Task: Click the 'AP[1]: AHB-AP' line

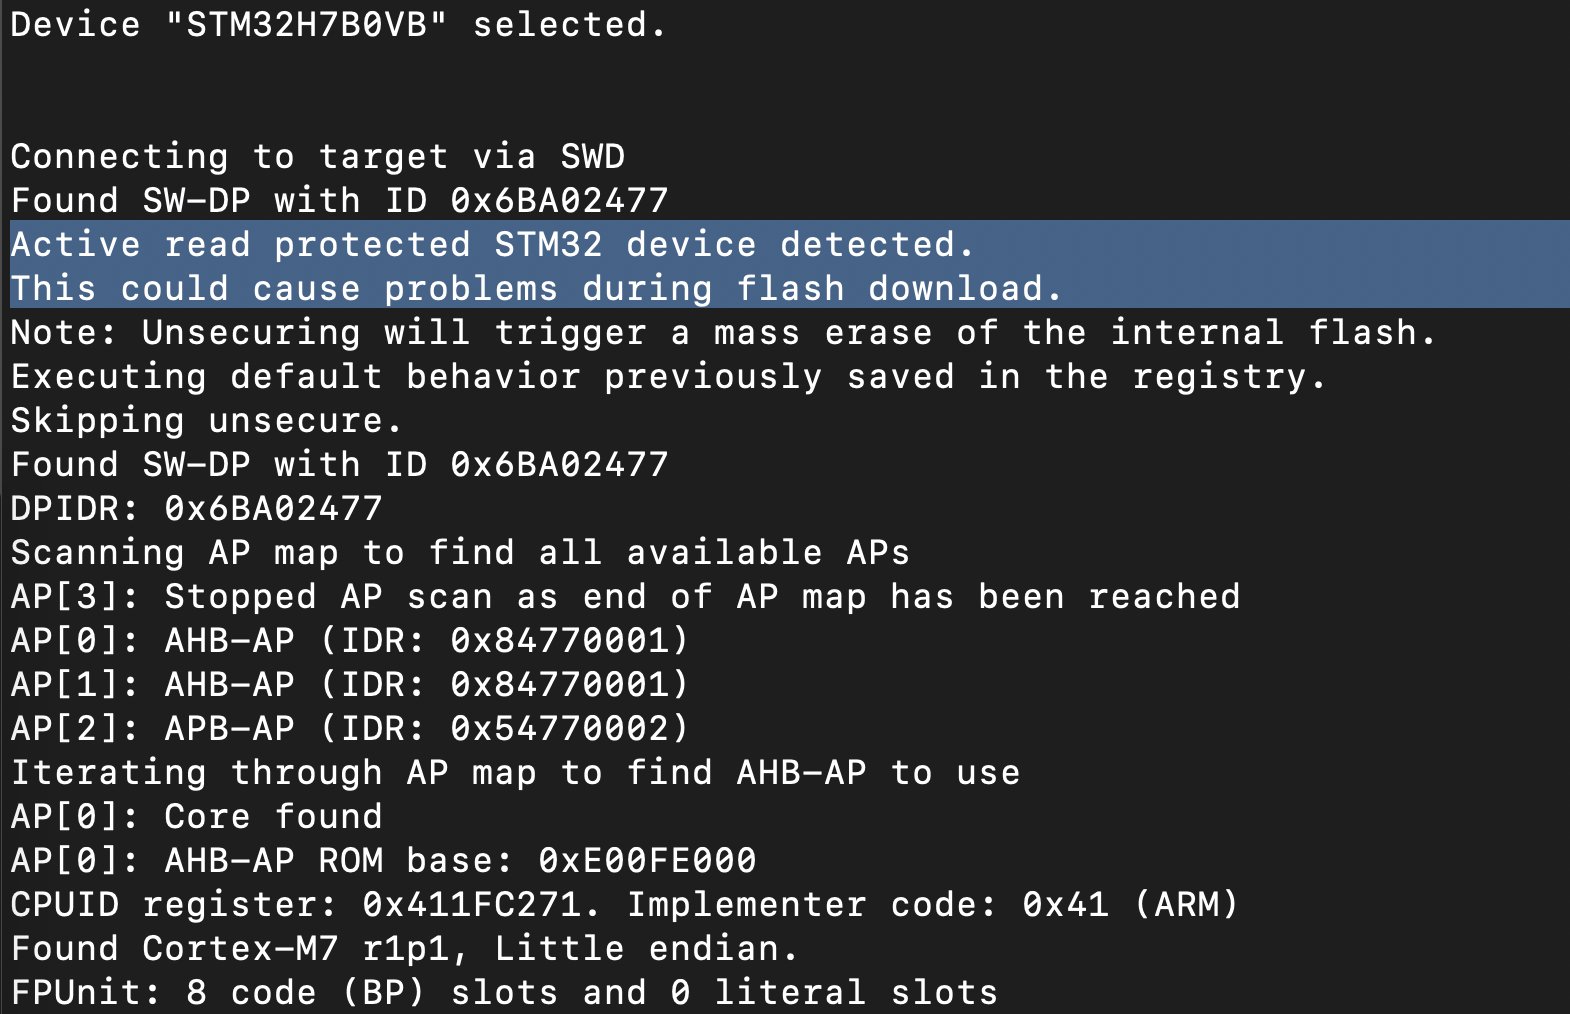Action: [350, 685]
